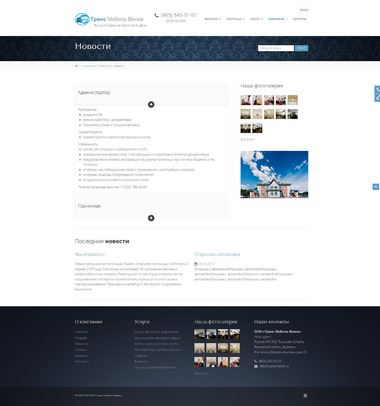The height and width of the screenshot is (406, 380).
Task: Click the calendar icon beside news date
Action: click(x=196, y=264)
